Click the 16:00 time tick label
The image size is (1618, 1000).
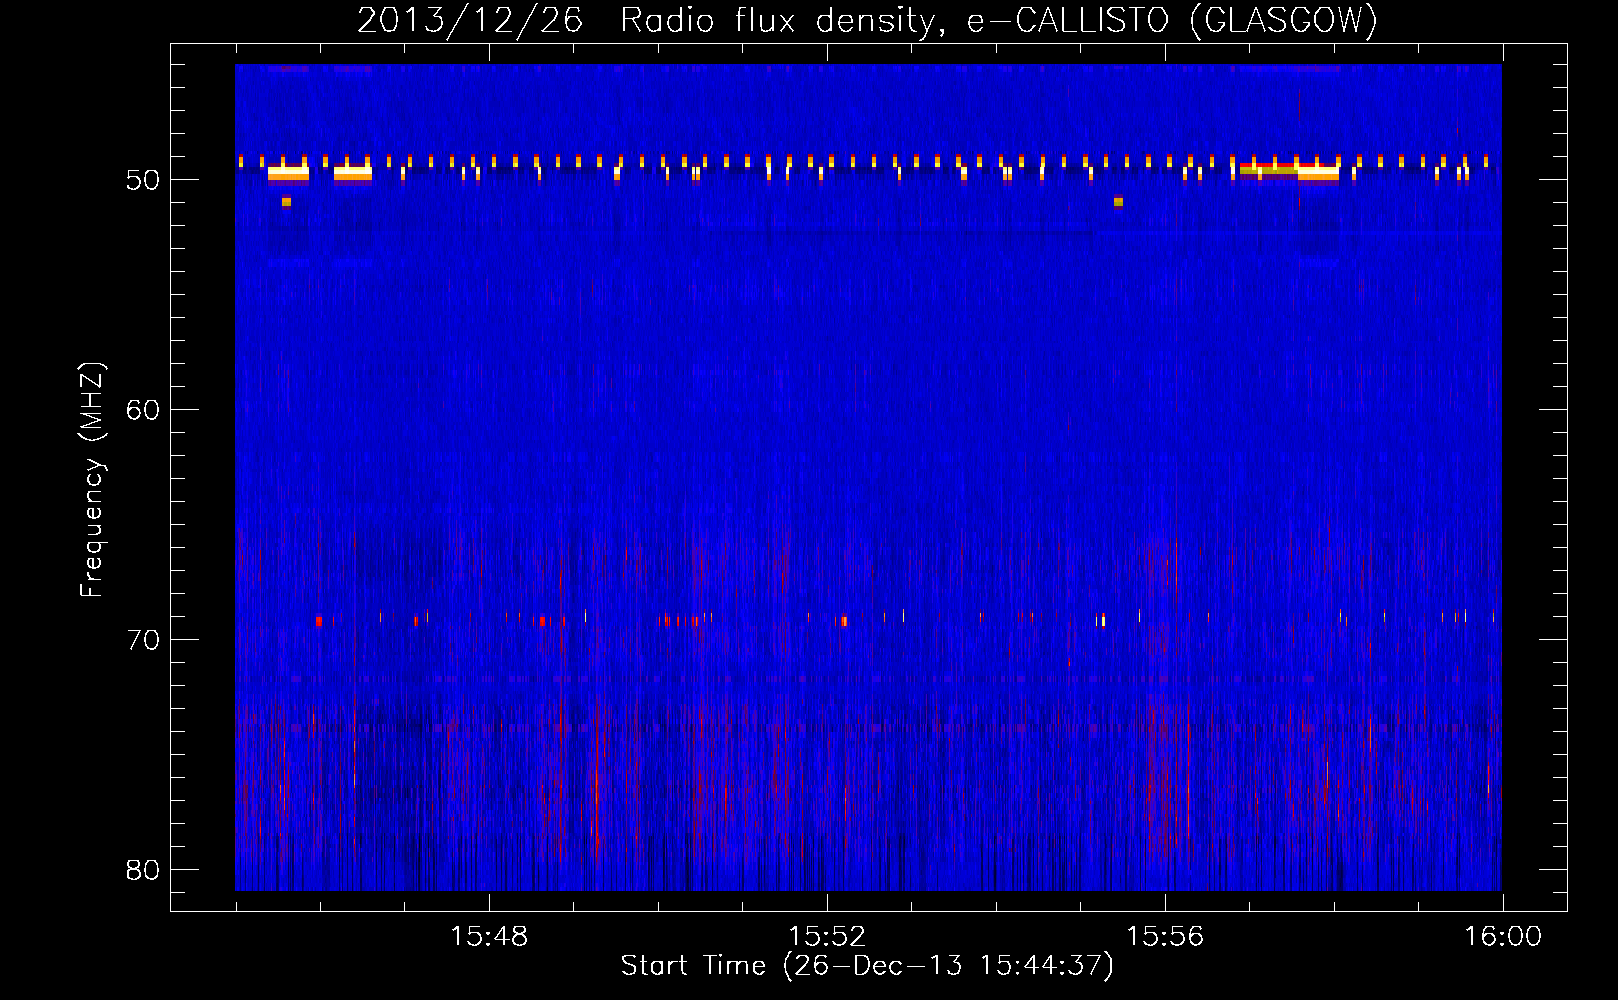pos(1503,937)
